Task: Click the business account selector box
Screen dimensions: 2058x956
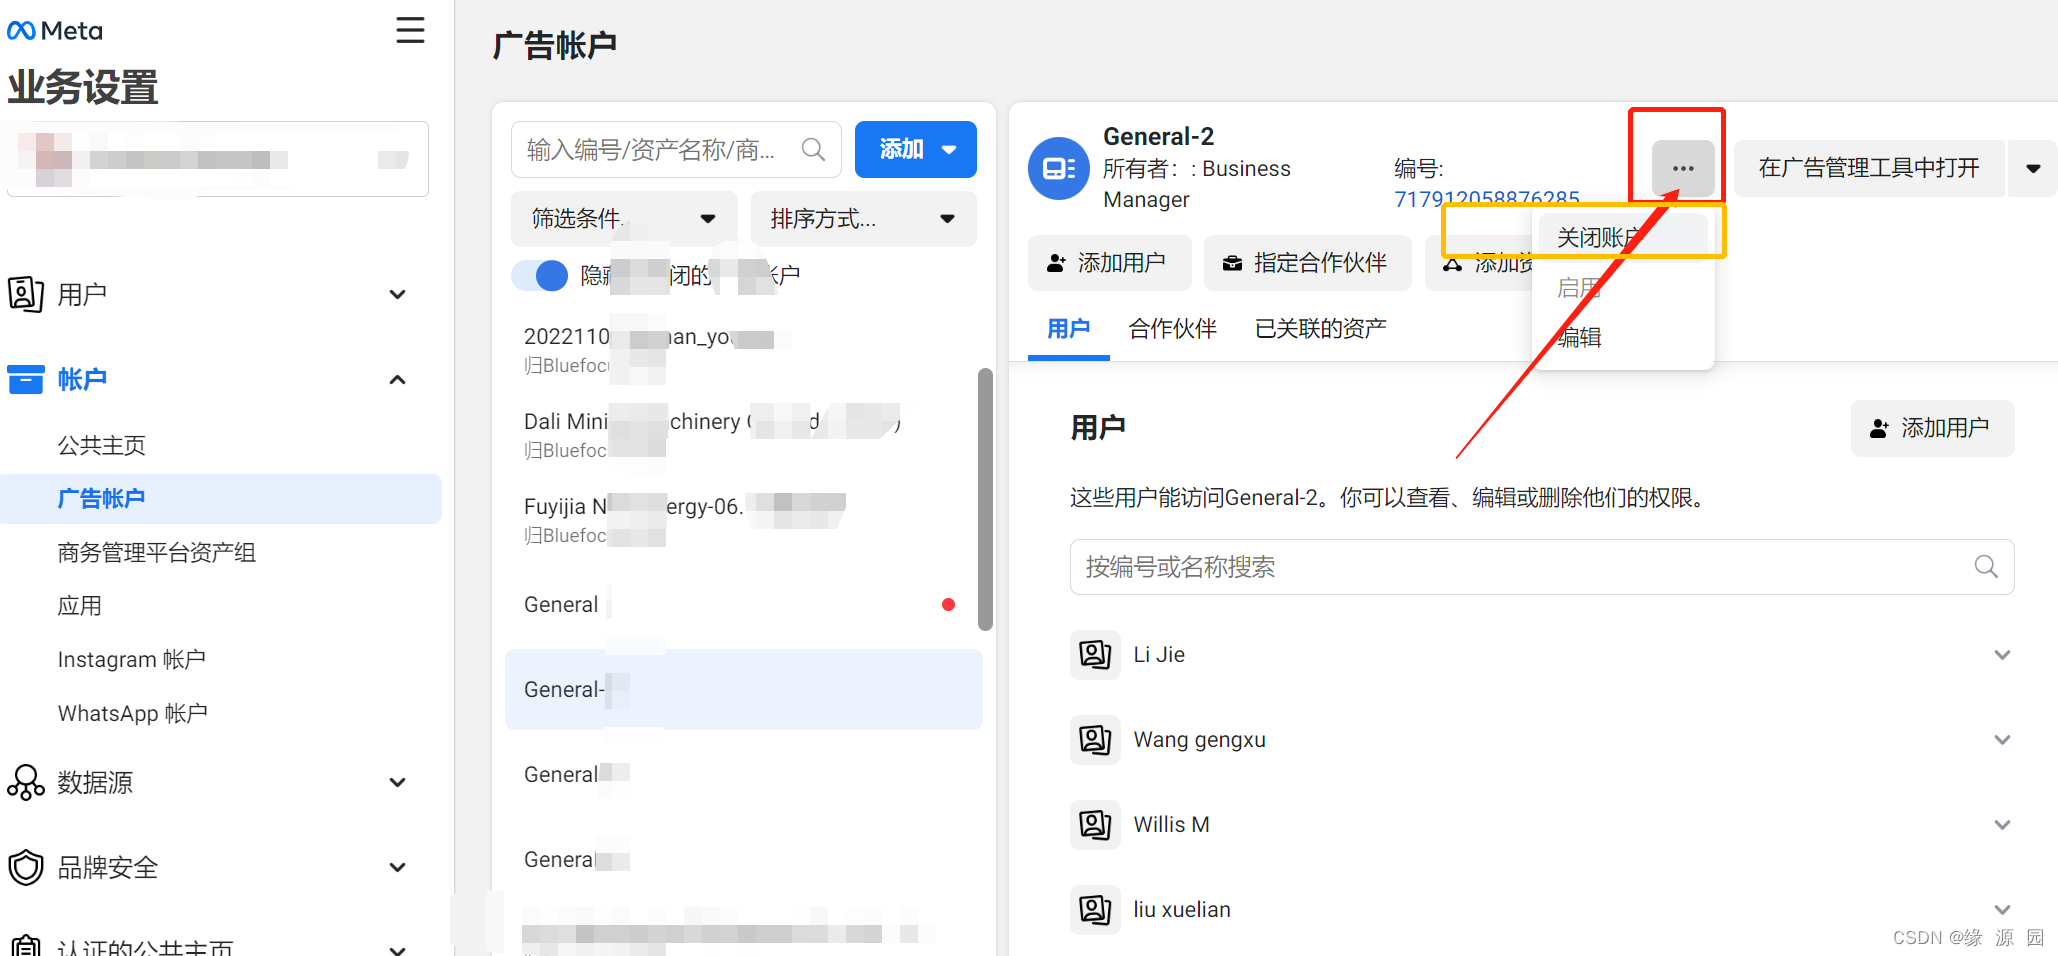Action: 218,159
